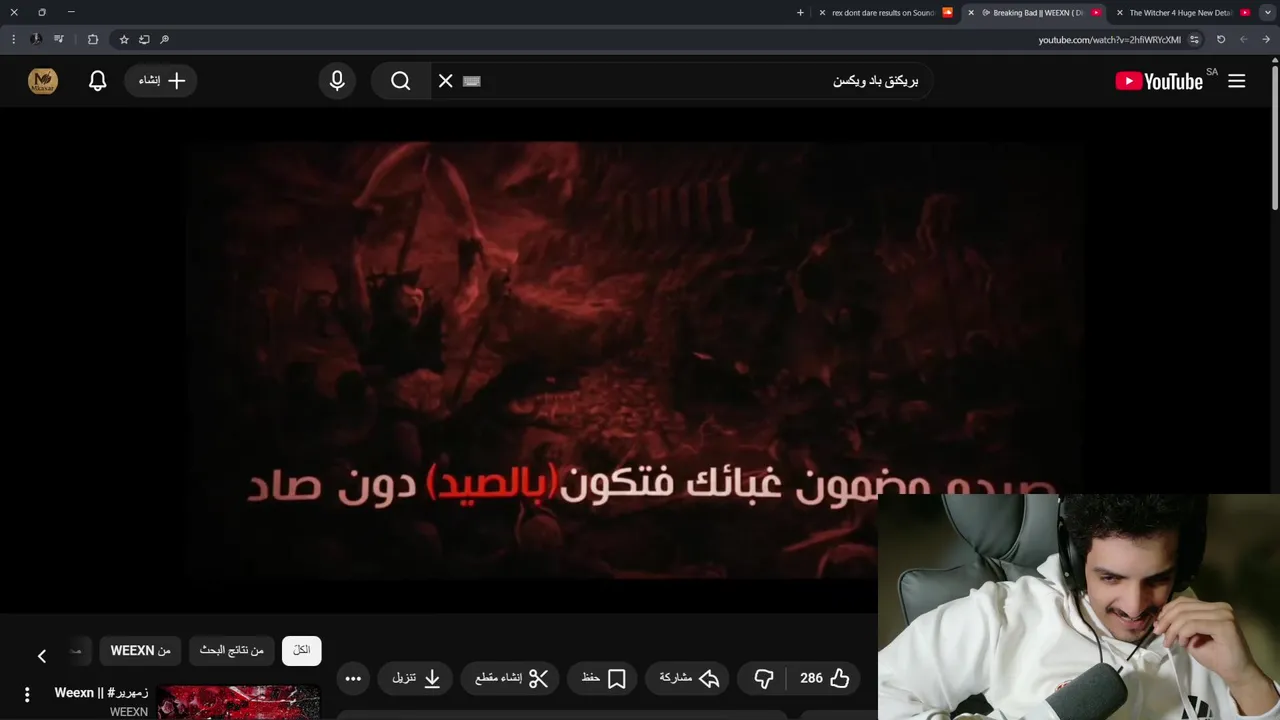Viewport: 1280px width, 720px height.
Task: Select the من WEEXN filter chip
Action: 140,650
